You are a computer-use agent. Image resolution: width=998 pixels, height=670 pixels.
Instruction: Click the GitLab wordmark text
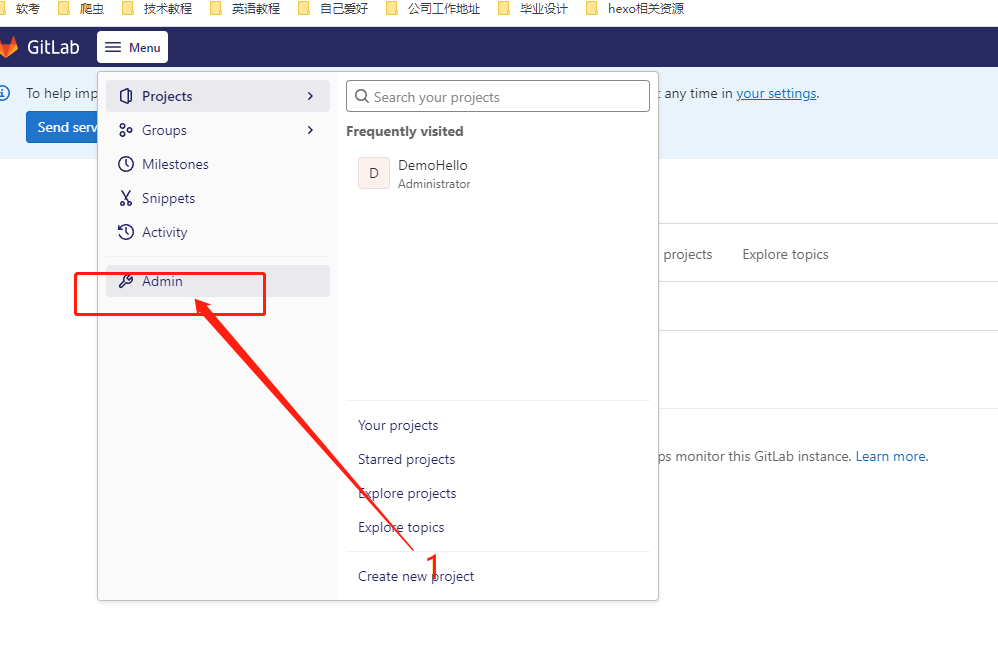coord(53,47)
